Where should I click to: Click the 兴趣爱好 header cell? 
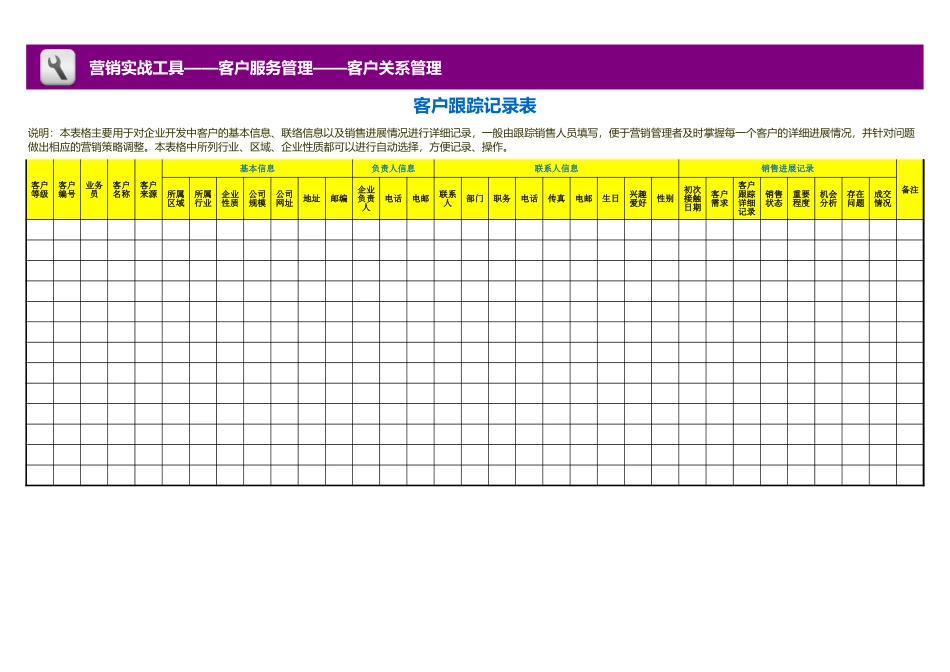pos(638,198)
